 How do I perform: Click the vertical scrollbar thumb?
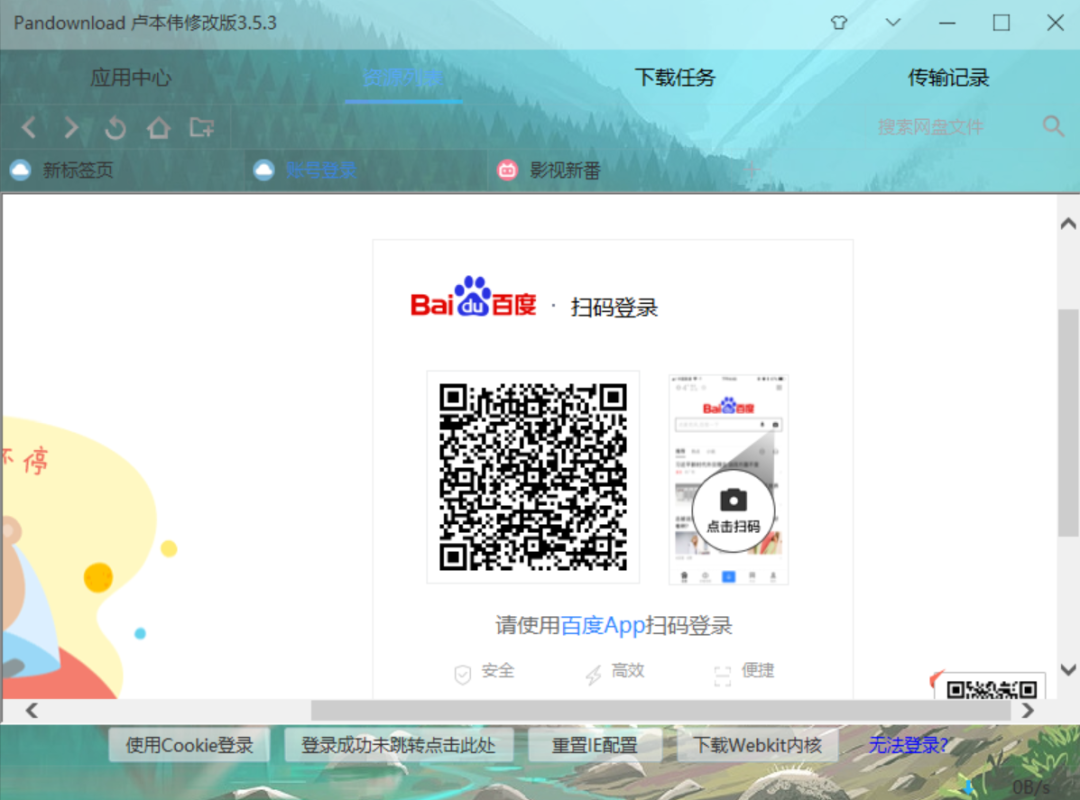point(1068,422)
